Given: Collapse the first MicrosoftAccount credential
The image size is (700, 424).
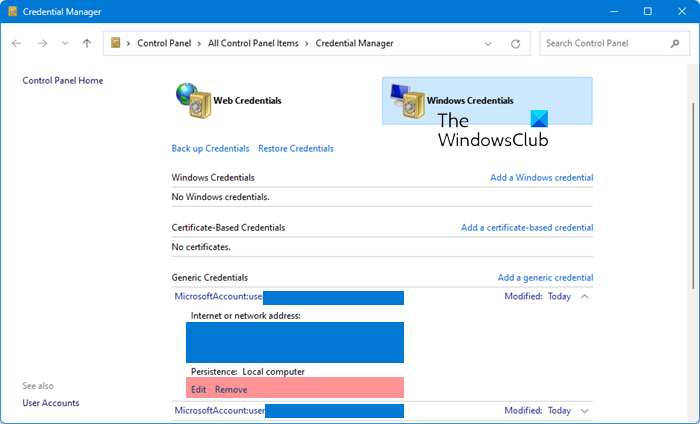Looking at the screenshot, I should point(584,296).
